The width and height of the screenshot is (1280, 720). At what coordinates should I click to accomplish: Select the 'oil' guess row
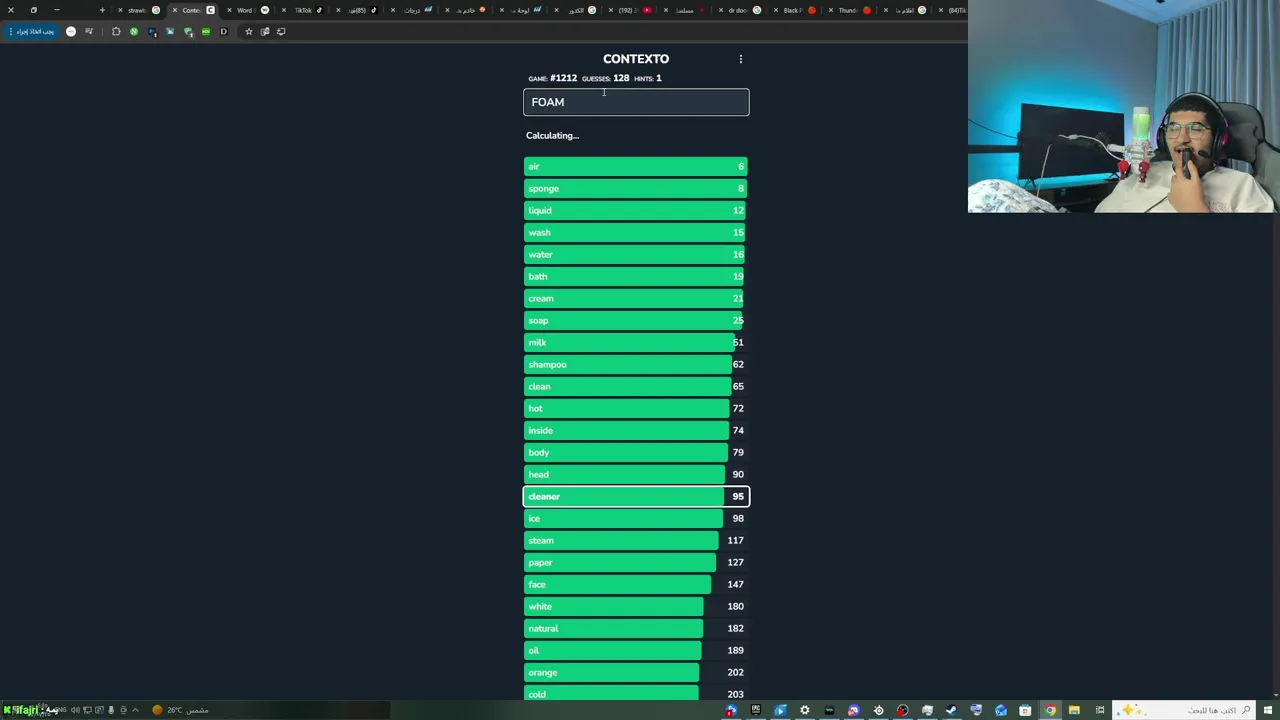pyautogui.click(x=636, y=650)
